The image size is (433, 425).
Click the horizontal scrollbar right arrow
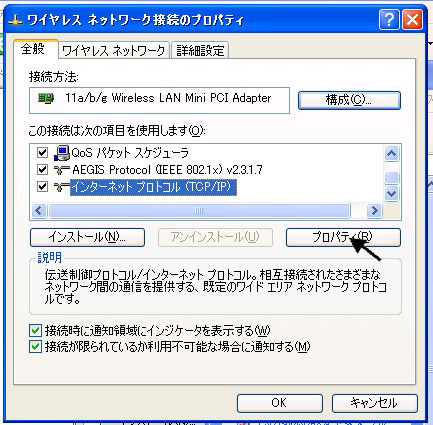pyautogui.click(x=374, y=211)
